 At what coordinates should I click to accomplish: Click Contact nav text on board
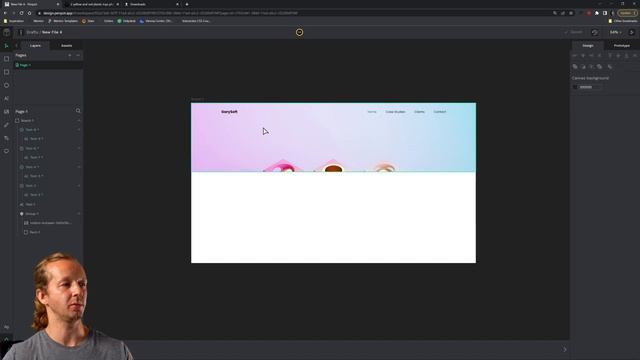tap(440, 112)
